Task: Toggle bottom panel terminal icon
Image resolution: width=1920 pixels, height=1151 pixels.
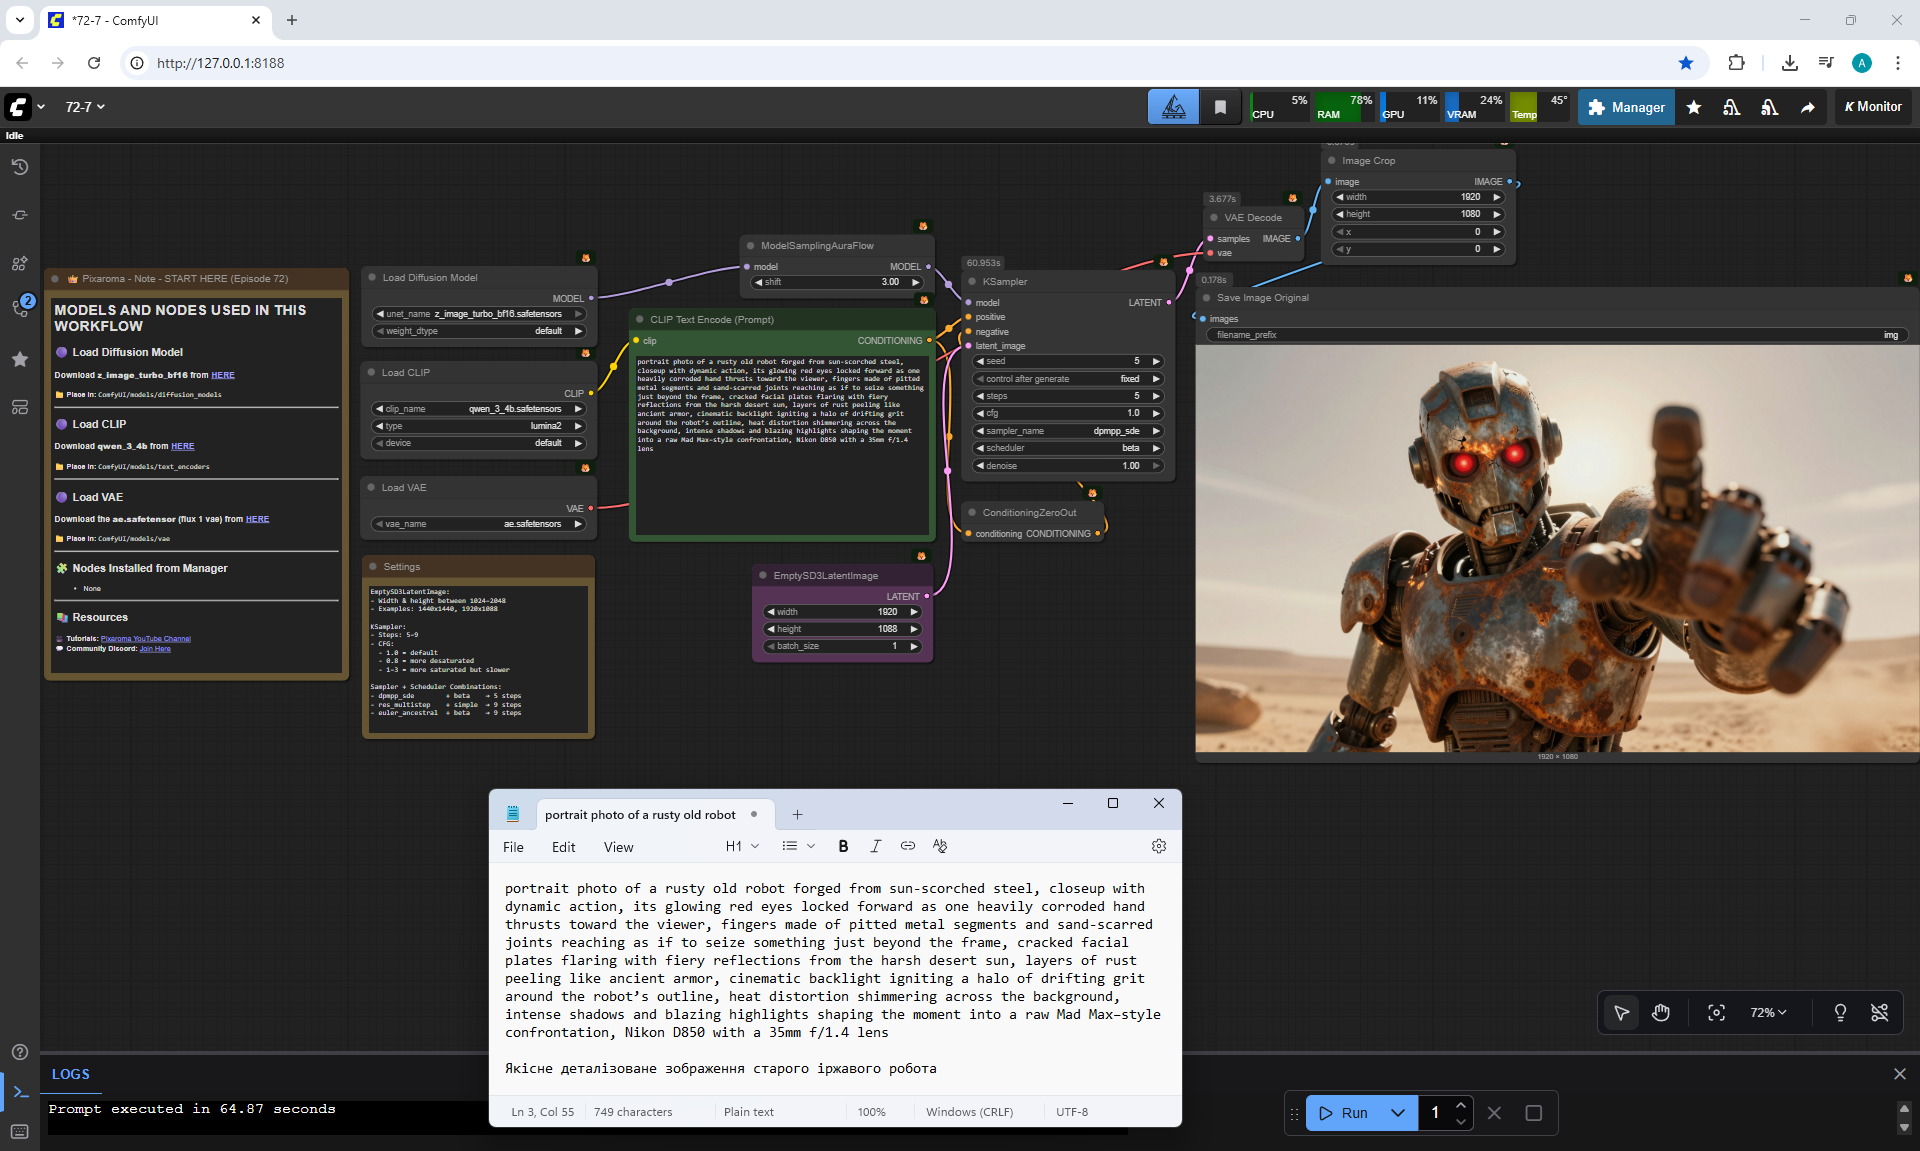Action: pyautogui.click(x=20, y=1092)
